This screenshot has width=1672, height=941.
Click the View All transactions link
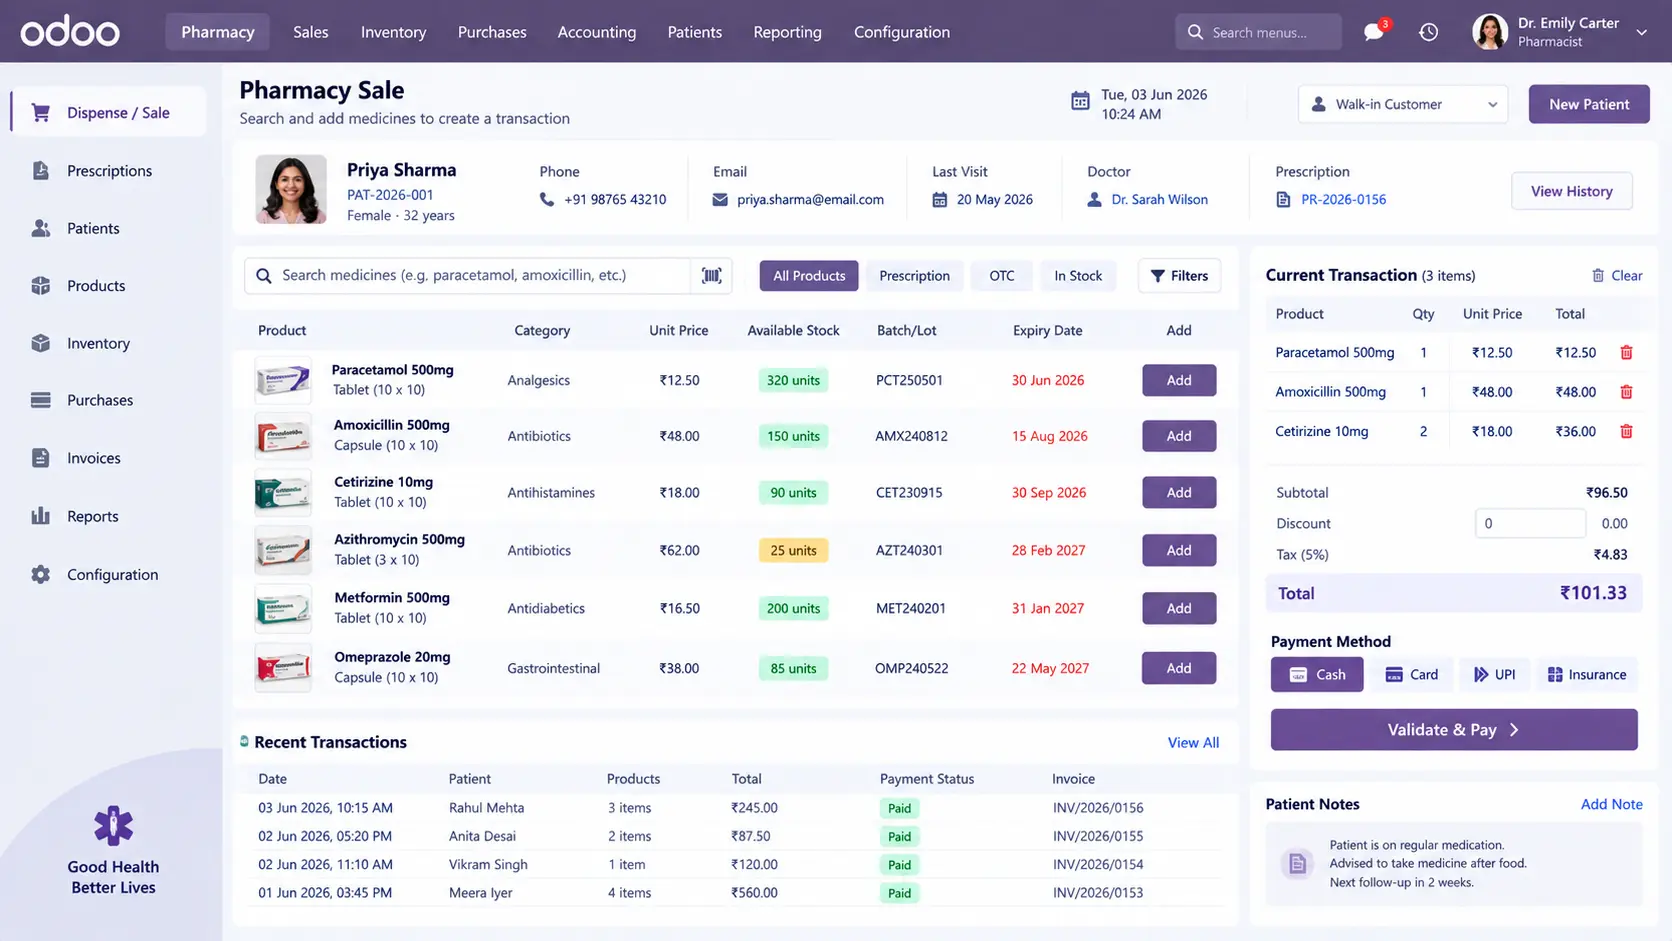(1193, 743)
